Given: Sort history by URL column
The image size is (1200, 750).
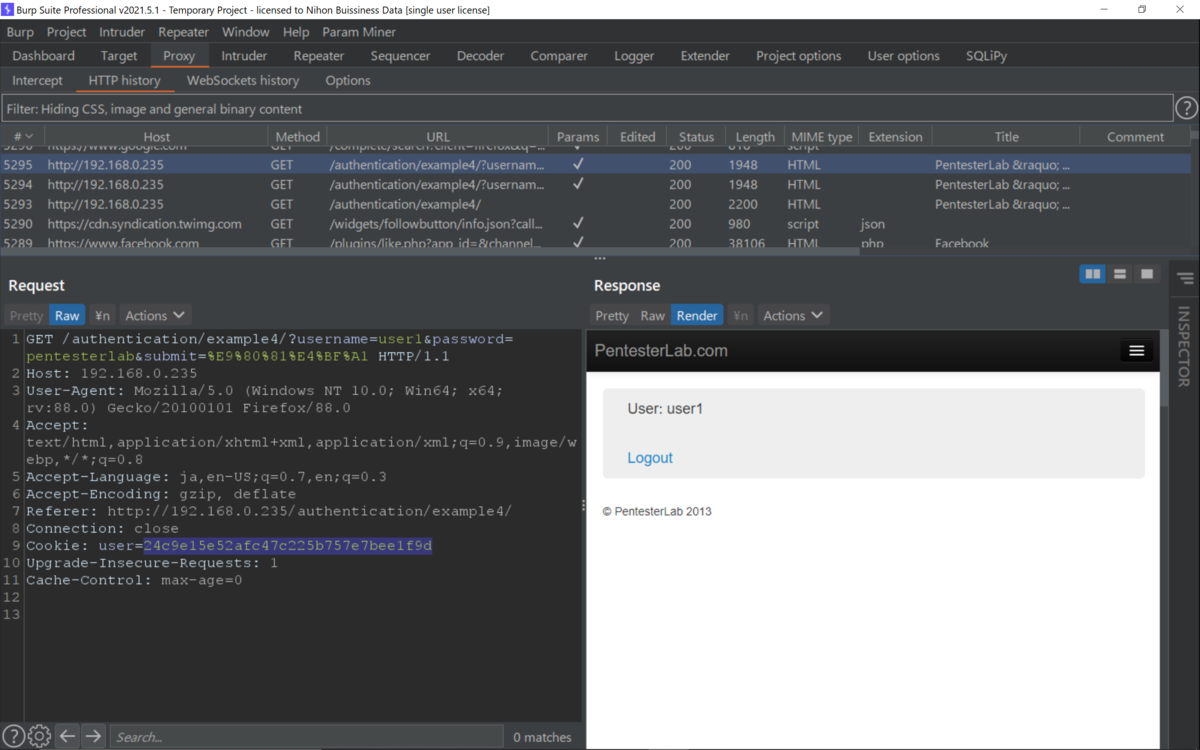Looking at the screenshot, I should point(438,137).
